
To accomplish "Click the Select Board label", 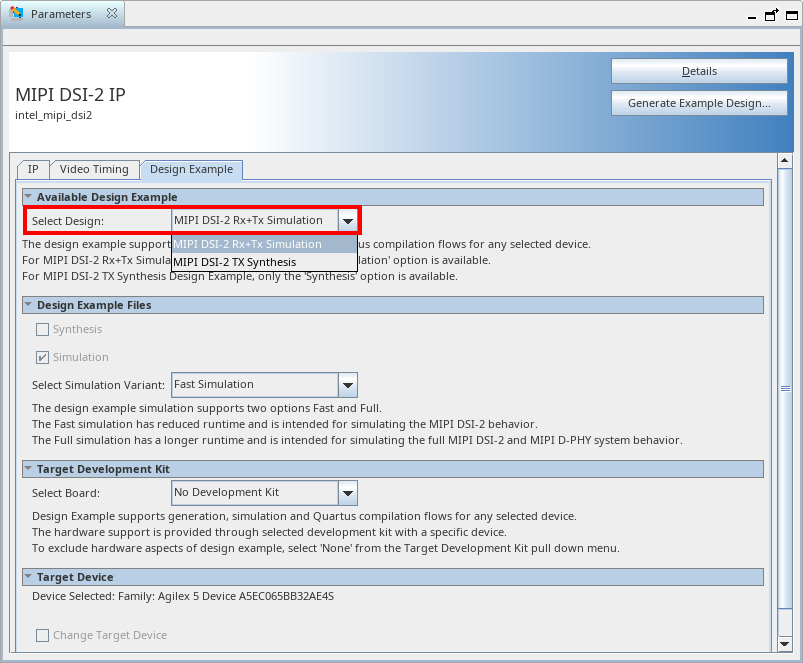I will (66, 493).
